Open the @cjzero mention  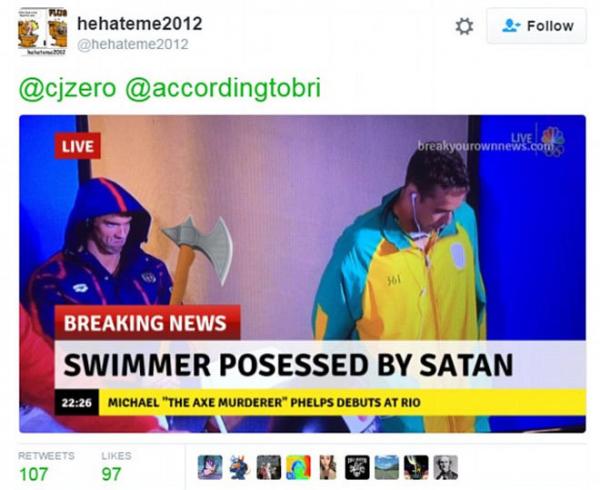(67, 88)
